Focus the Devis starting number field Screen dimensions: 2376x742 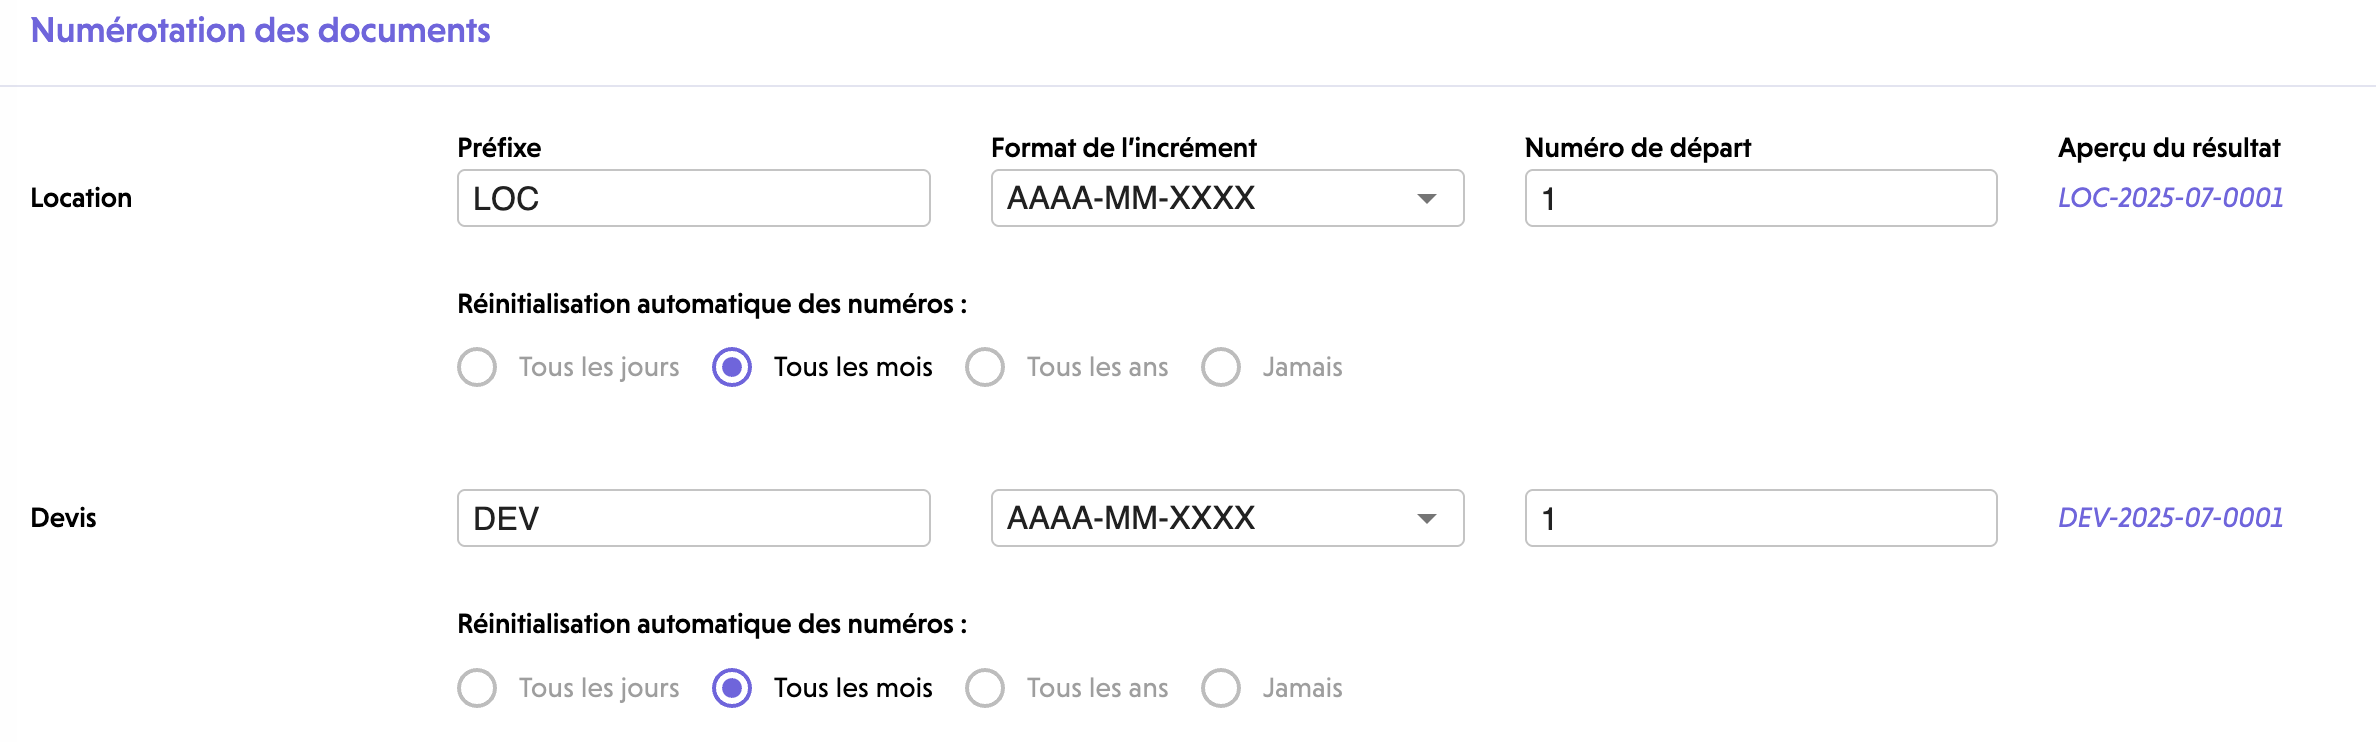pos(1760,518)
